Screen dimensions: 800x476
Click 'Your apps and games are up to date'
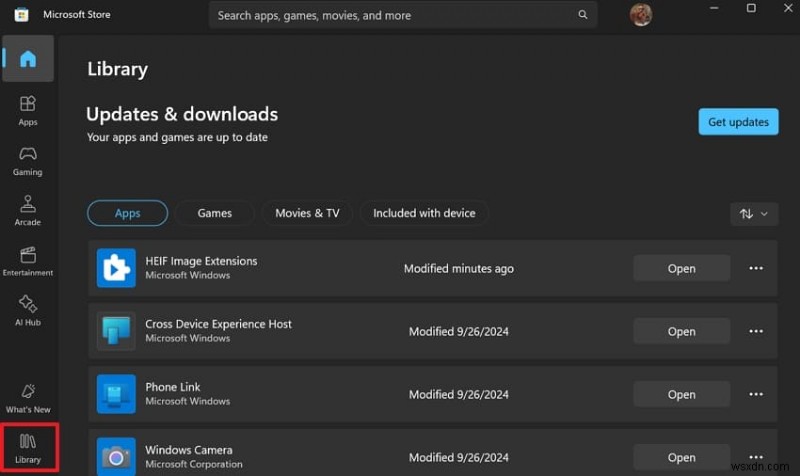(x=177, y=137)
